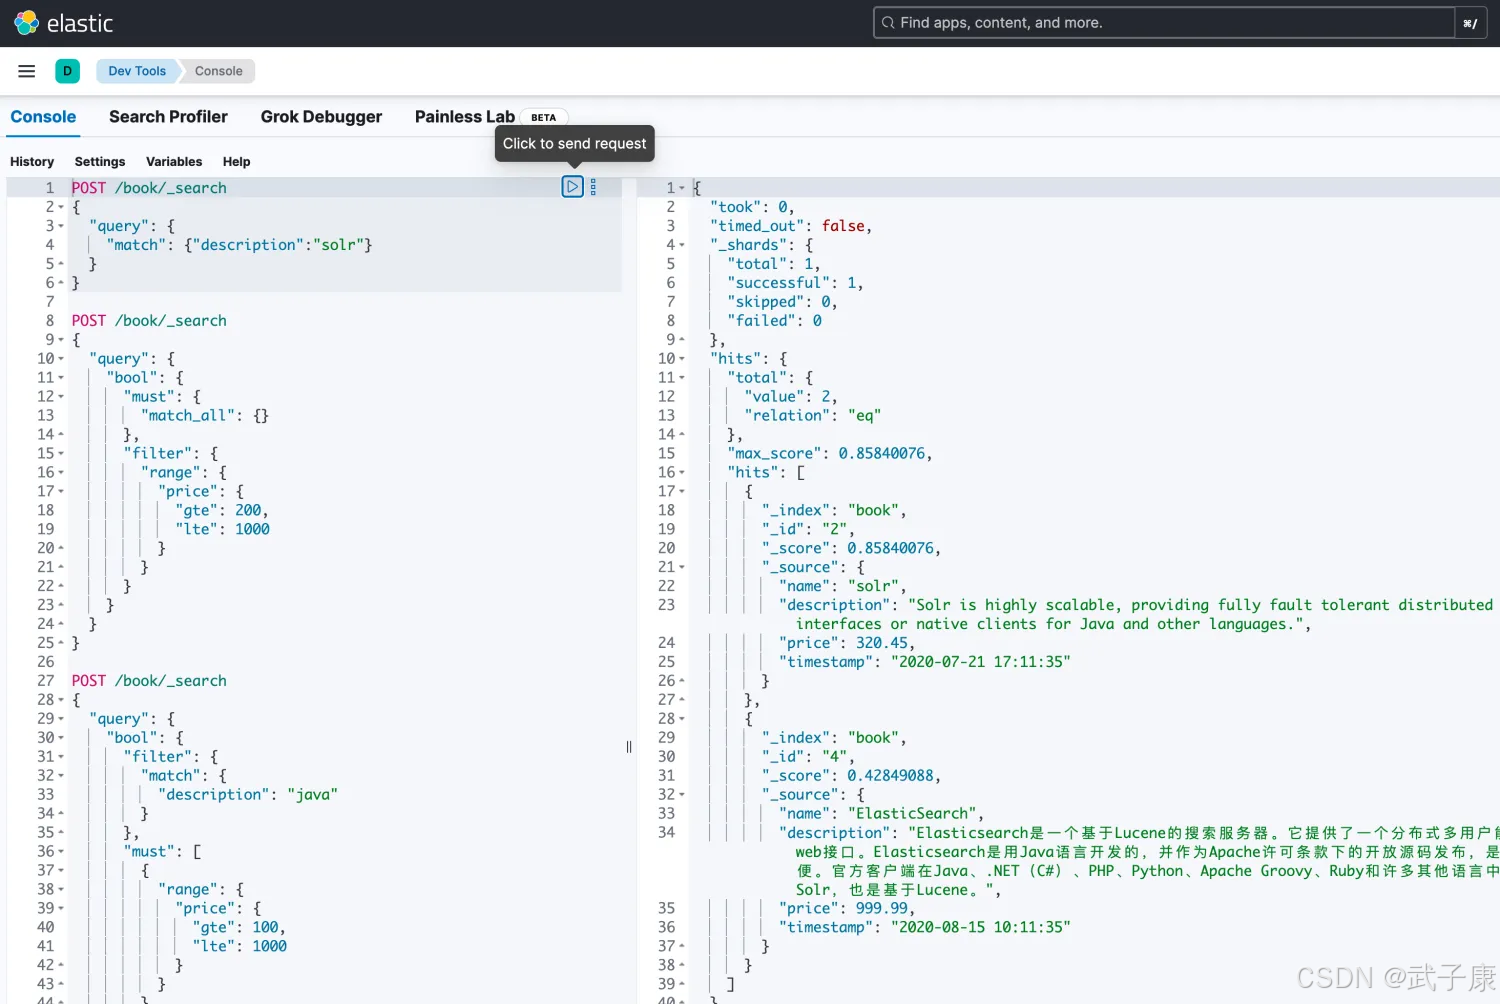The image size is (1500, 1004).
Task: Open the History panel
Action: (x=32, y=162)
